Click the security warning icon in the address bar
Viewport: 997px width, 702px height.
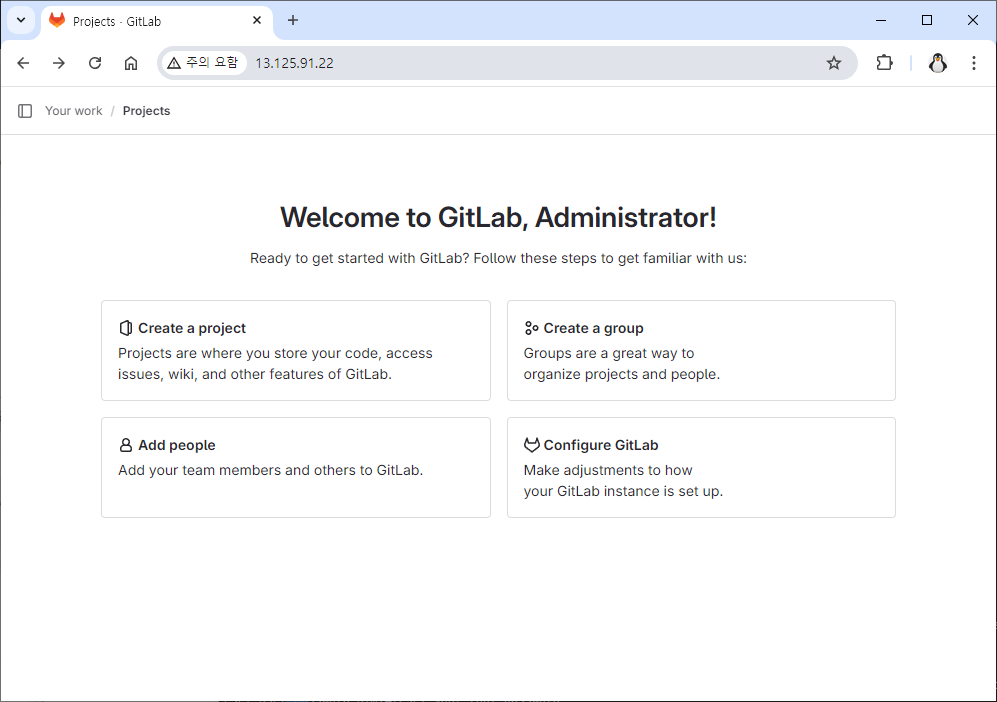[x=174, y=63]
